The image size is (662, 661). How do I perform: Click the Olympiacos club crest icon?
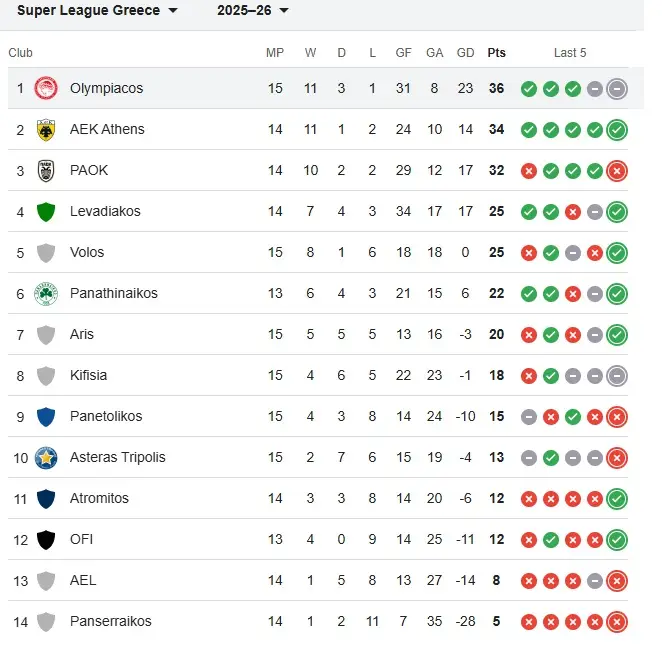click(x=46, y=88)
